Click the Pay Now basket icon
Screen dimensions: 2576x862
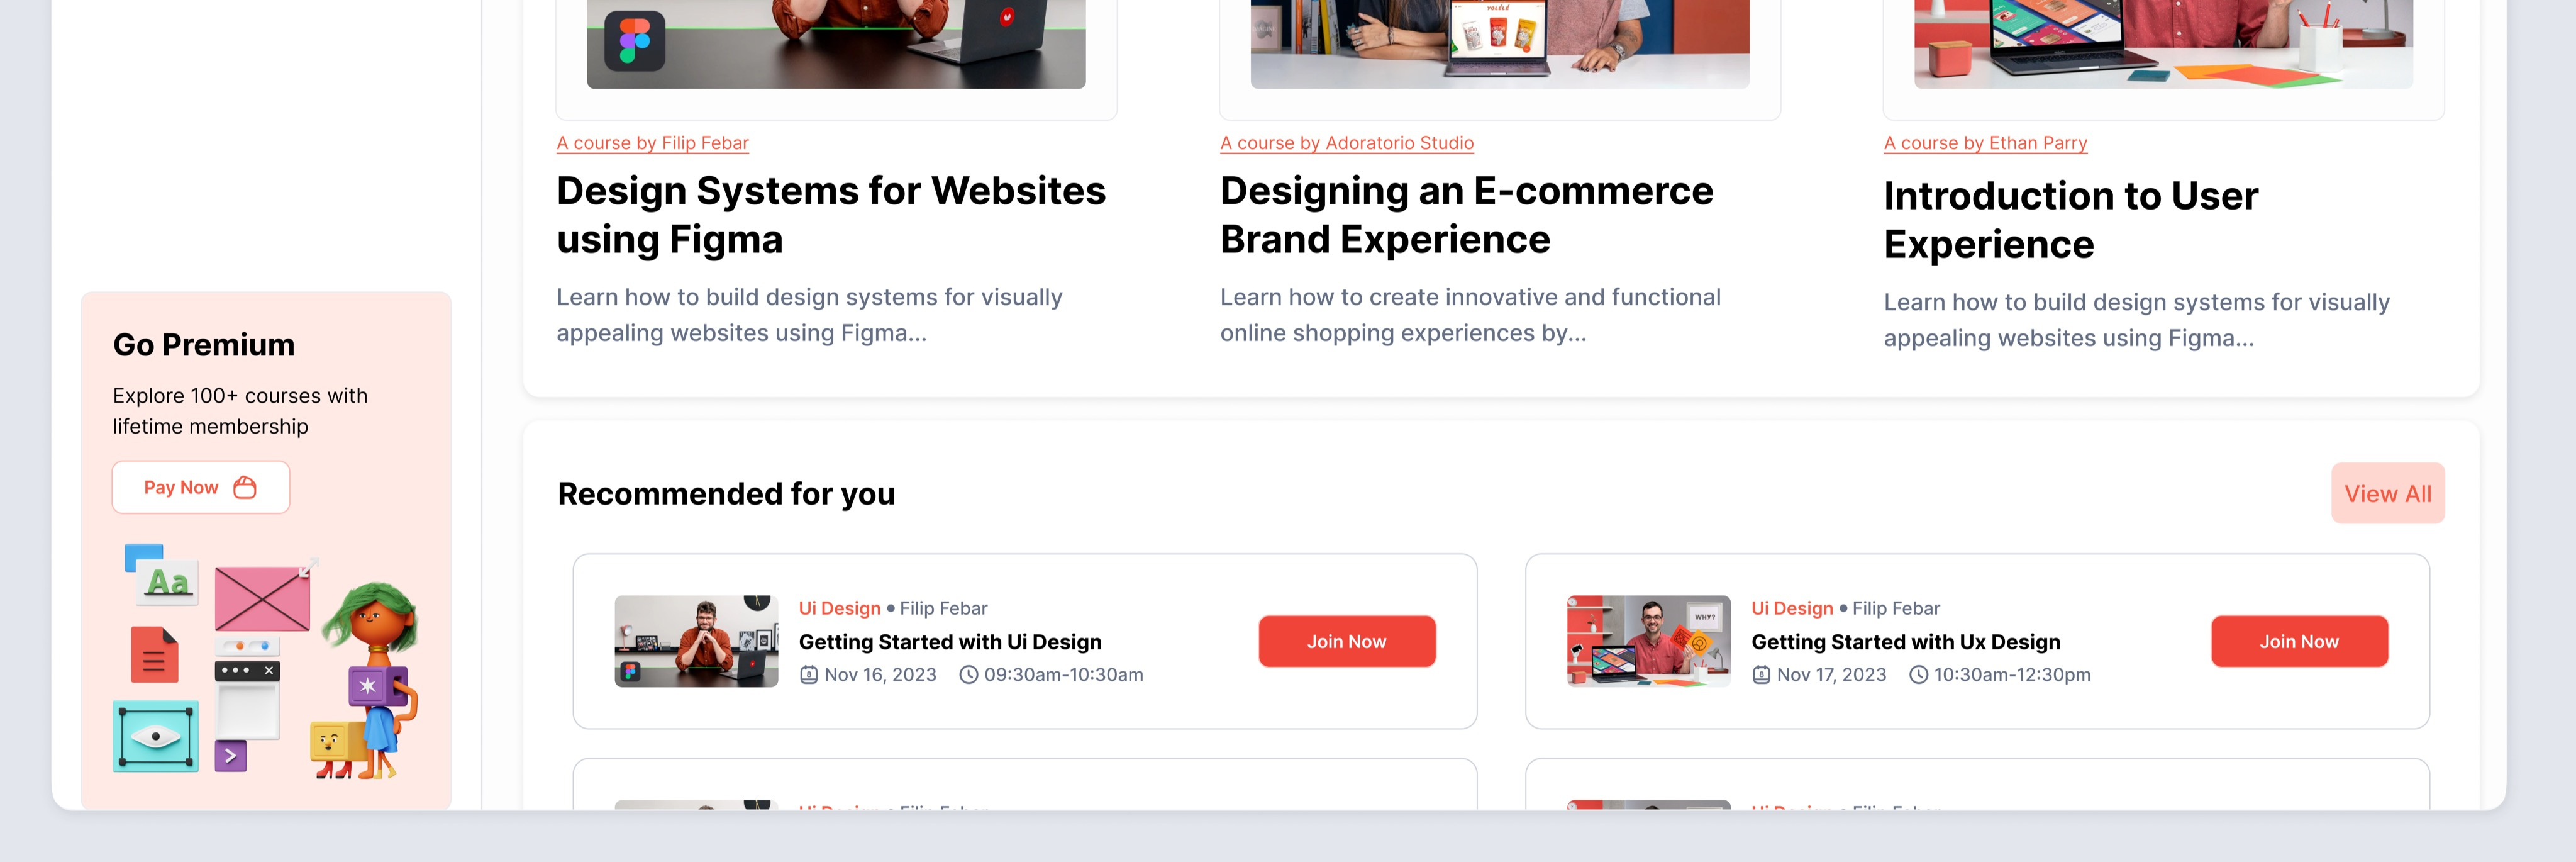coord(245,487)
